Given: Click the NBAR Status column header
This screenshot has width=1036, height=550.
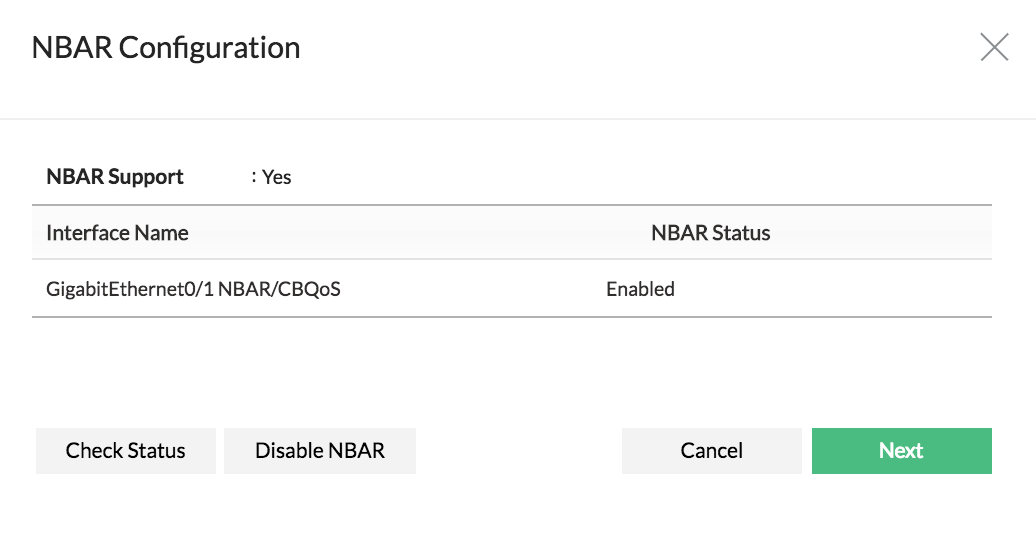Looking at the screenshot, I should pos(710,233).
